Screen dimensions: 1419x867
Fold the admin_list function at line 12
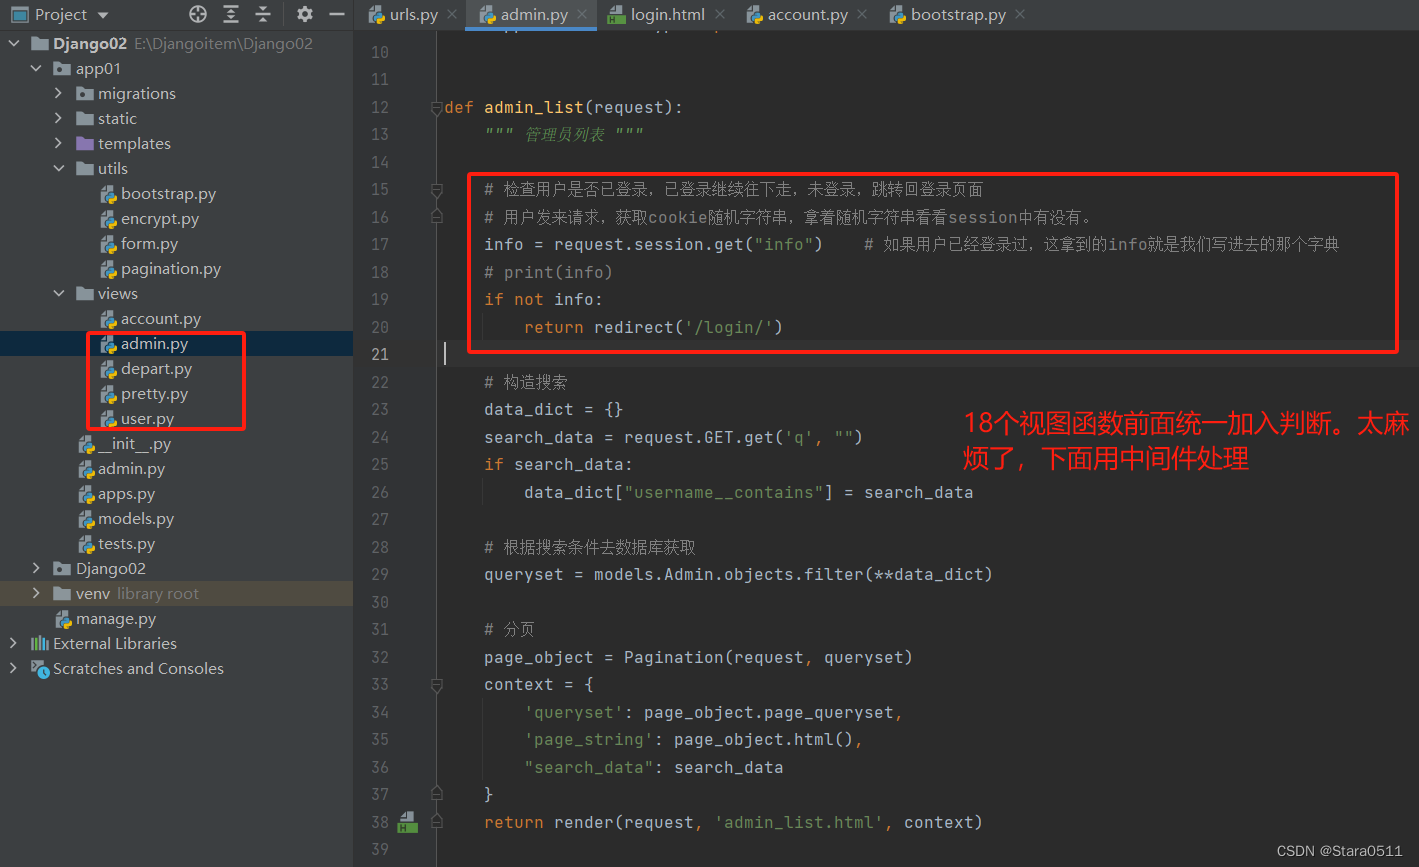click(436, 108)
